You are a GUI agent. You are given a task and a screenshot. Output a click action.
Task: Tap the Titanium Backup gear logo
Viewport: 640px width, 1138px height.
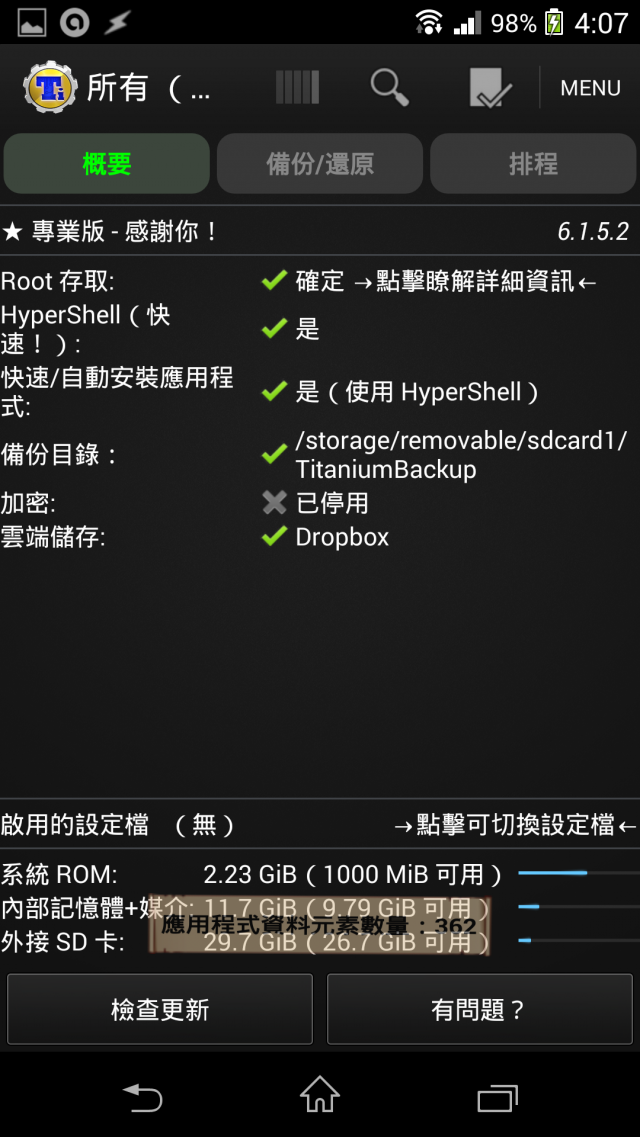49,89
